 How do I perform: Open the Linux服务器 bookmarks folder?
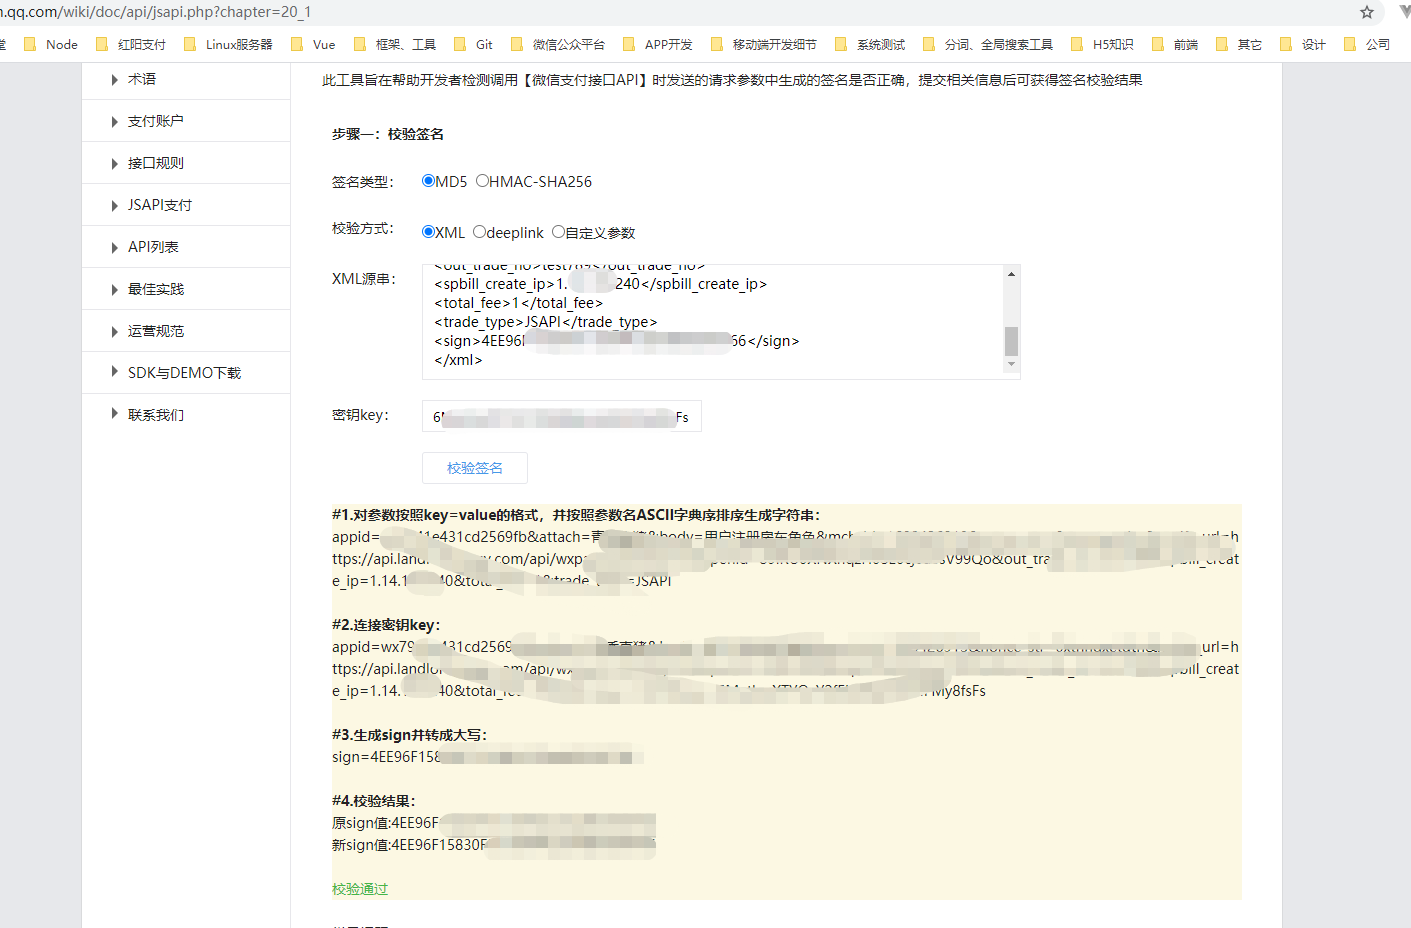(x=228, y=44)
